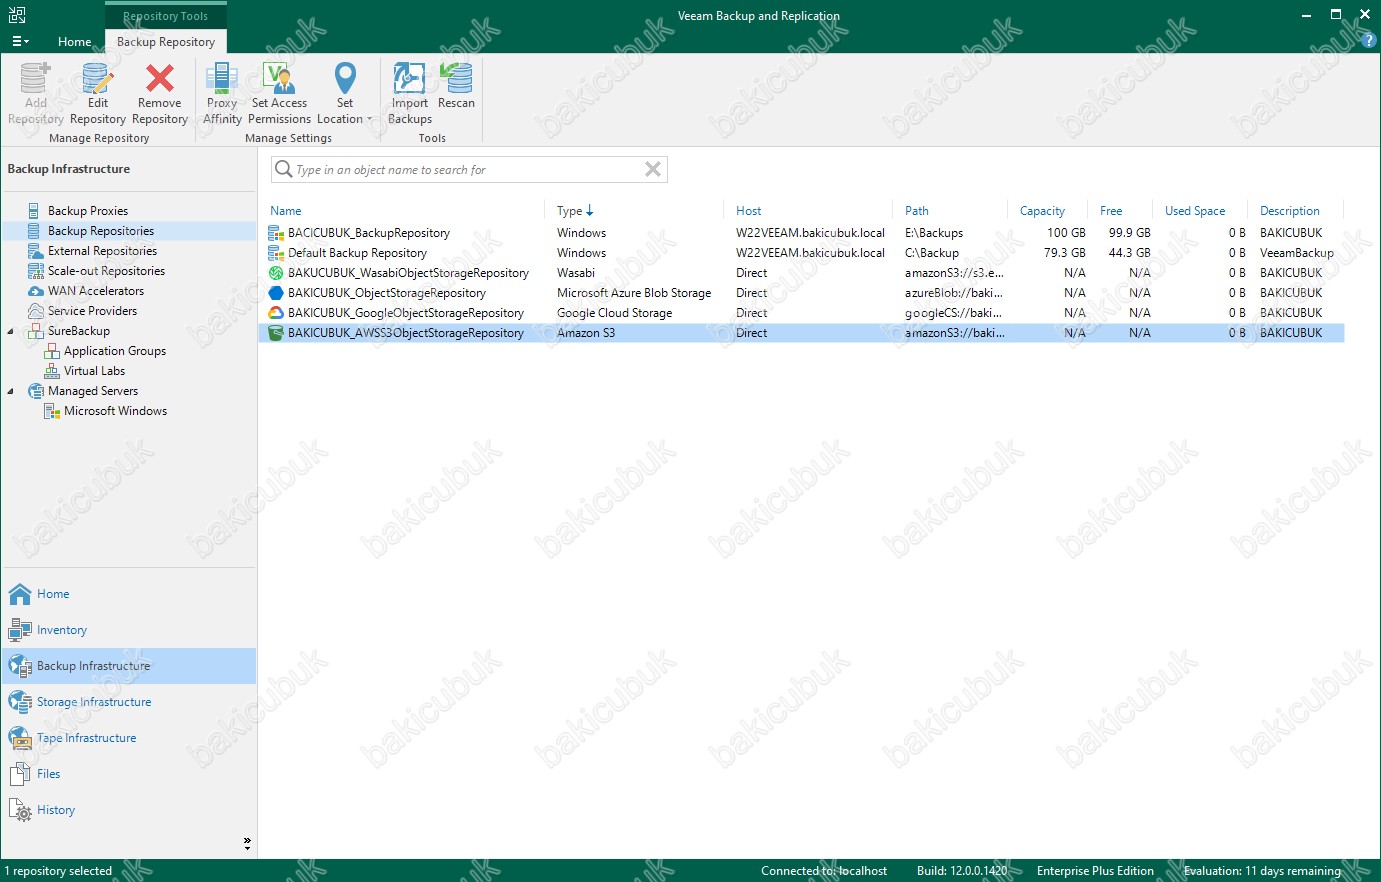The width and height of the screenshot is (1381, 882).
Task: Open the Backup Infrastructure navigation view
Action: [129, 666]
